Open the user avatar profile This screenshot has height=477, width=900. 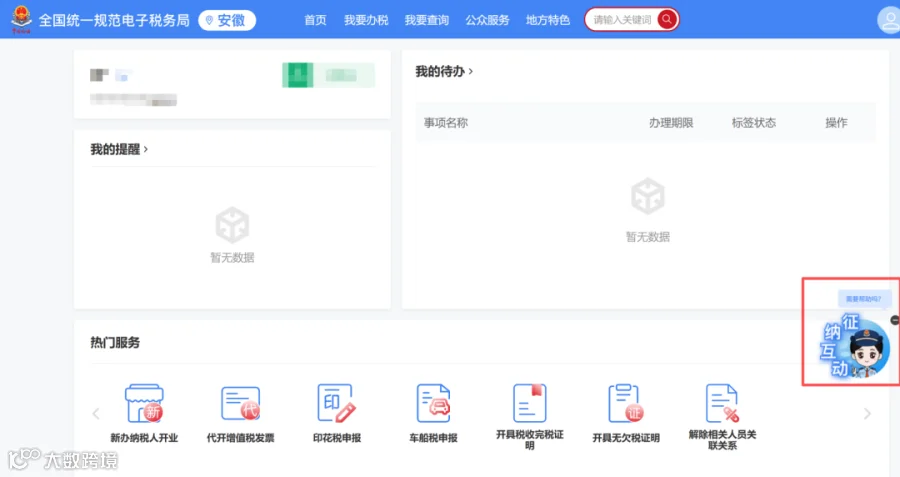(x=889, y=21)
